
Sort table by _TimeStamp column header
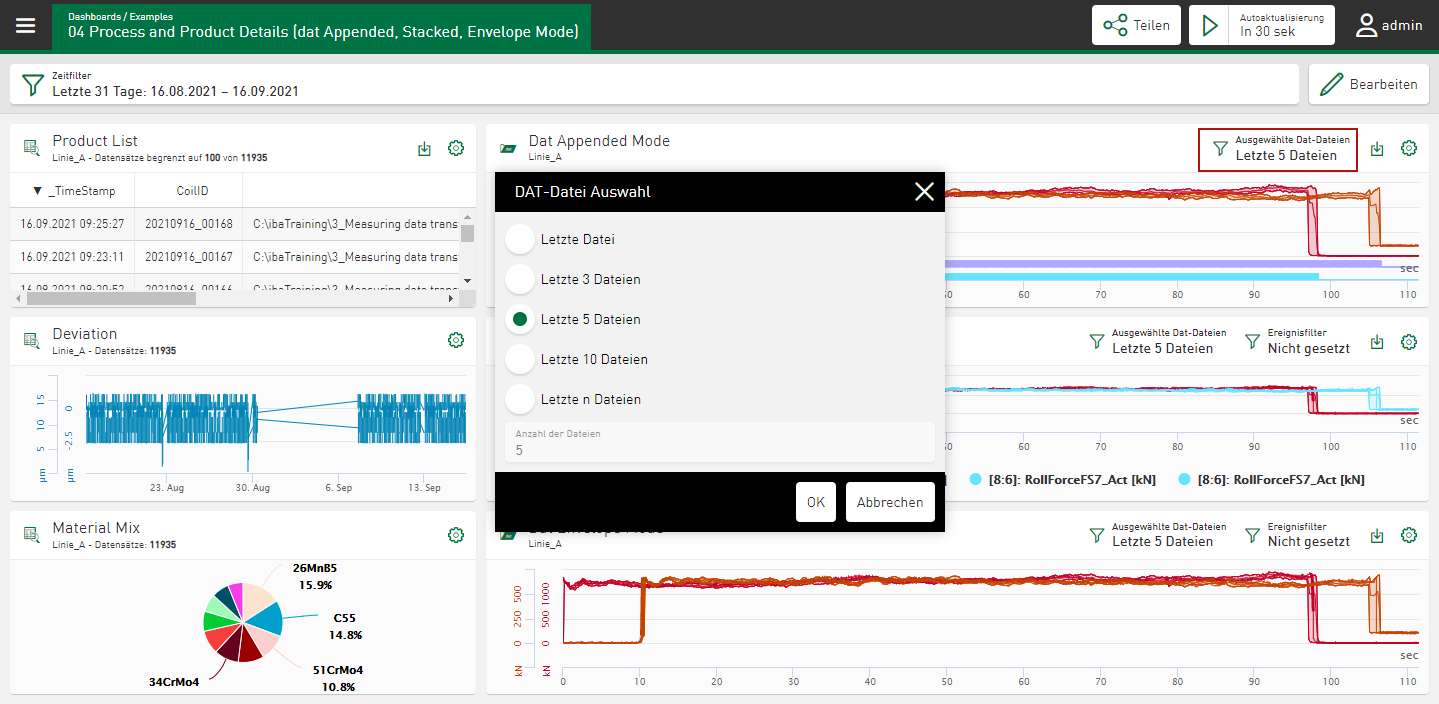coord(81,191)
